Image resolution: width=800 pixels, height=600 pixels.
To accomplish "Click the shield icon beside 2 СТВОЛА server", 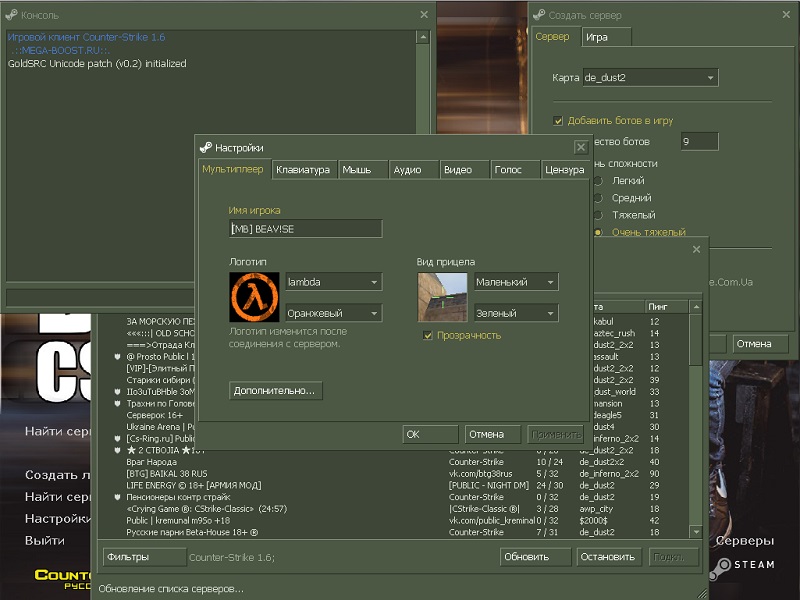I will point(117,450).
